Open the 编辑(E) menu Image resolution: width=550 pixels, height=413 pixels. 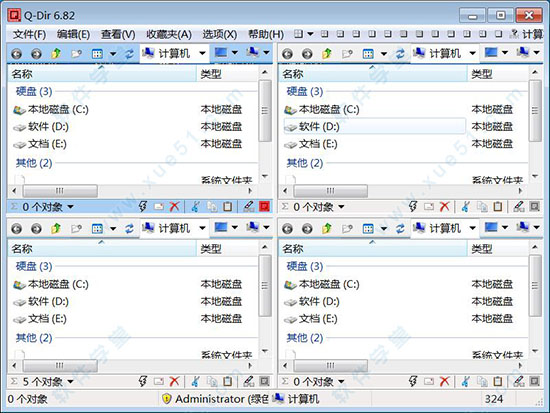pos(73,34)
